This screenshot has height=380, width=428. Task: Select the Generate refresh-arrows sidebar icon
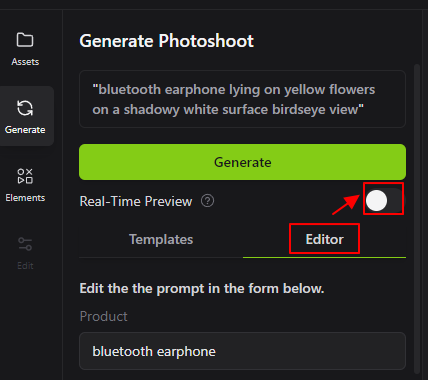coord(25,108)
